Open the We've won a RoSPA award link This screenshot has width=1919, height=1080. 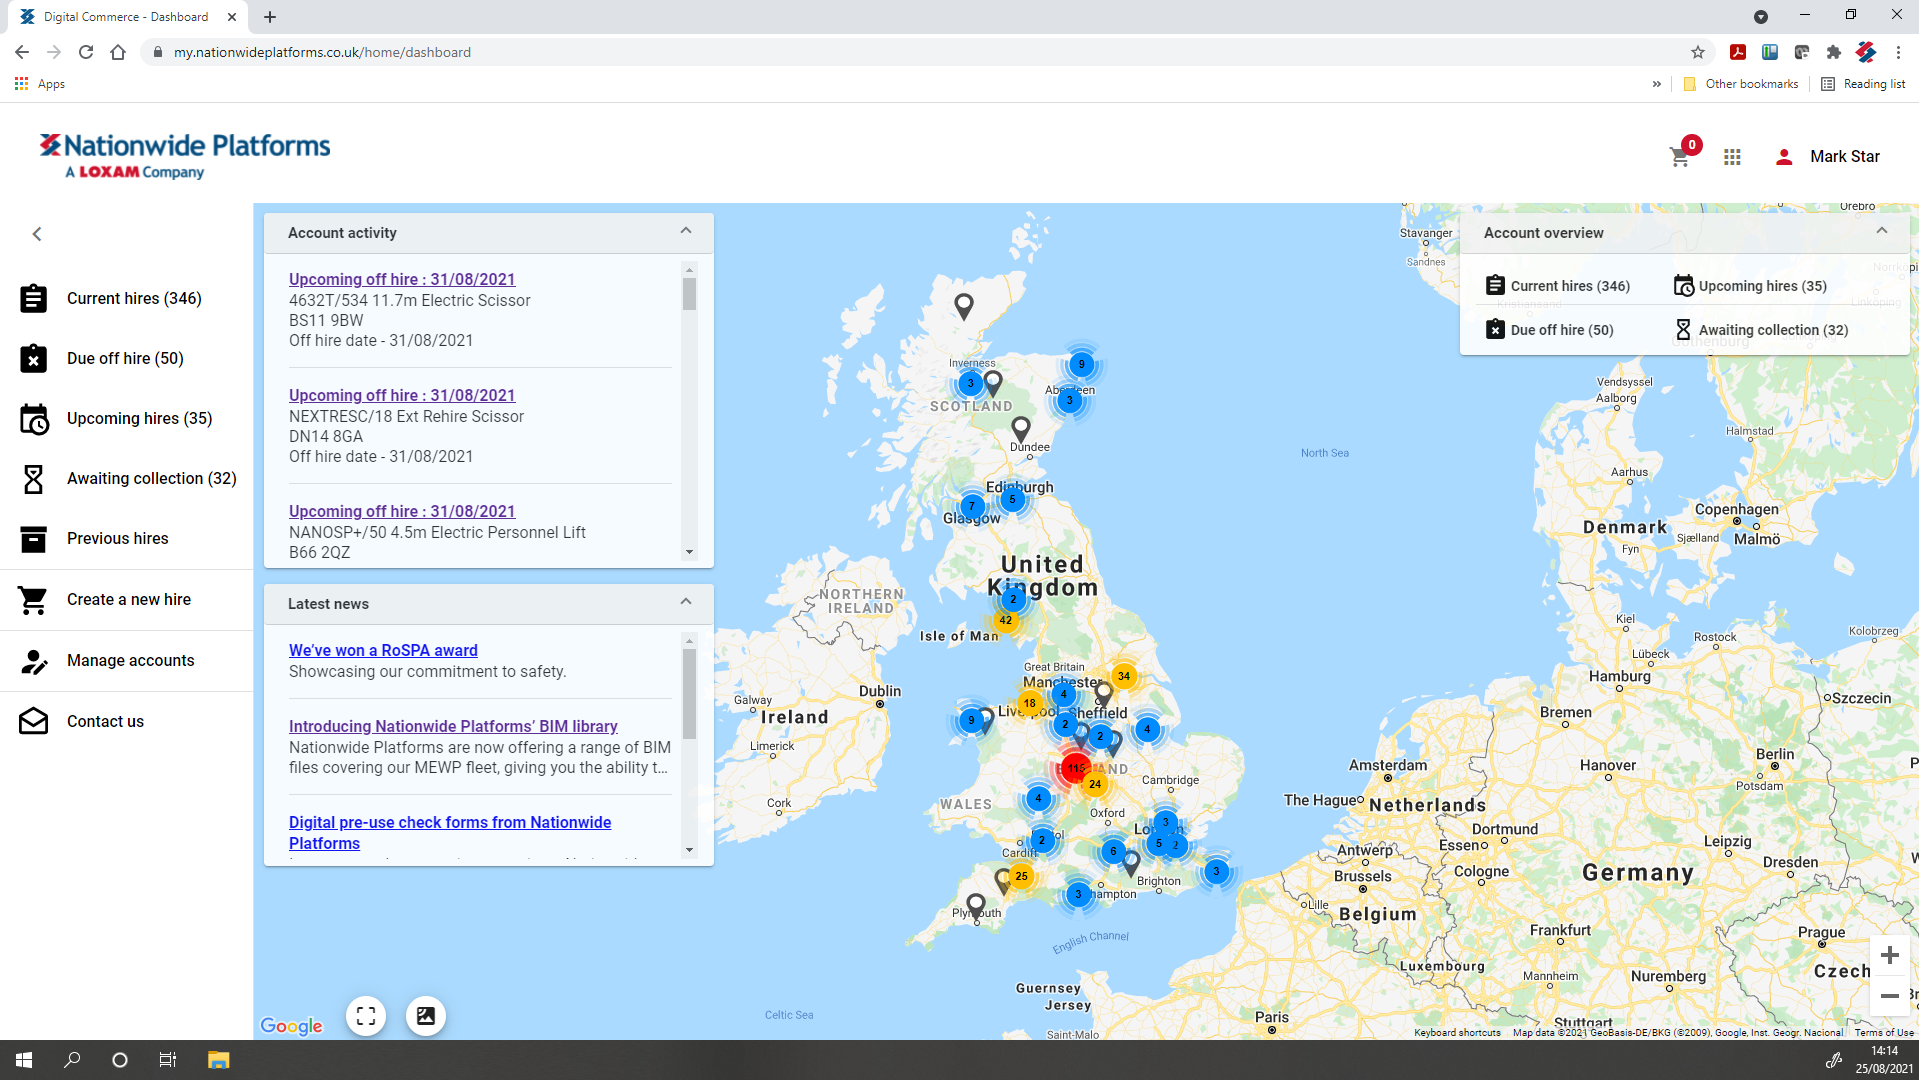pos(383,650)
